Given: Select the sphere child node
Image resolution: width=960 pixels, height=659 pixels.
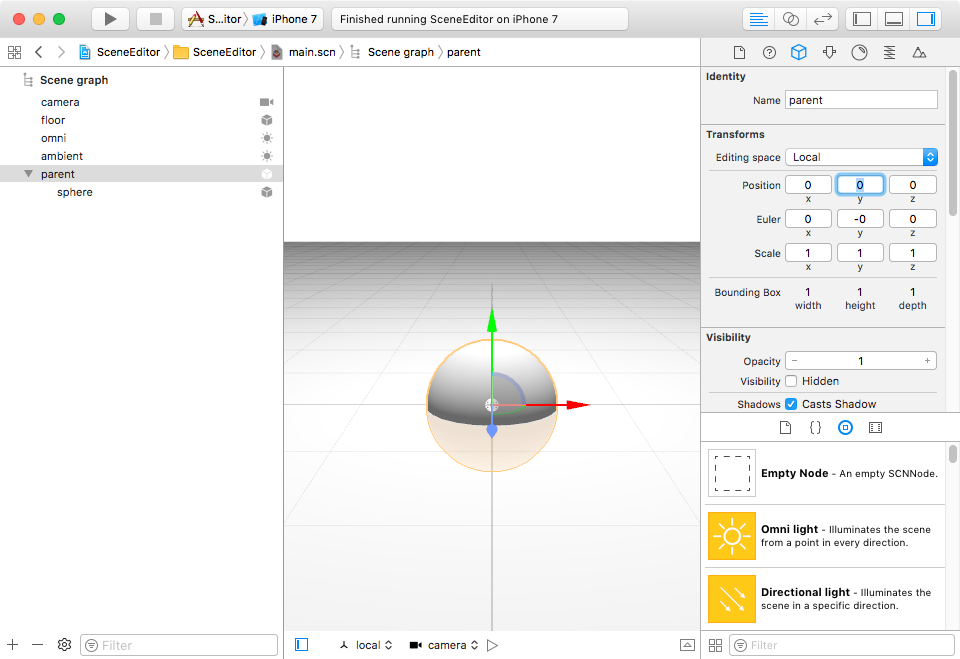Looking at the screenshot, I should coord(141,192).
